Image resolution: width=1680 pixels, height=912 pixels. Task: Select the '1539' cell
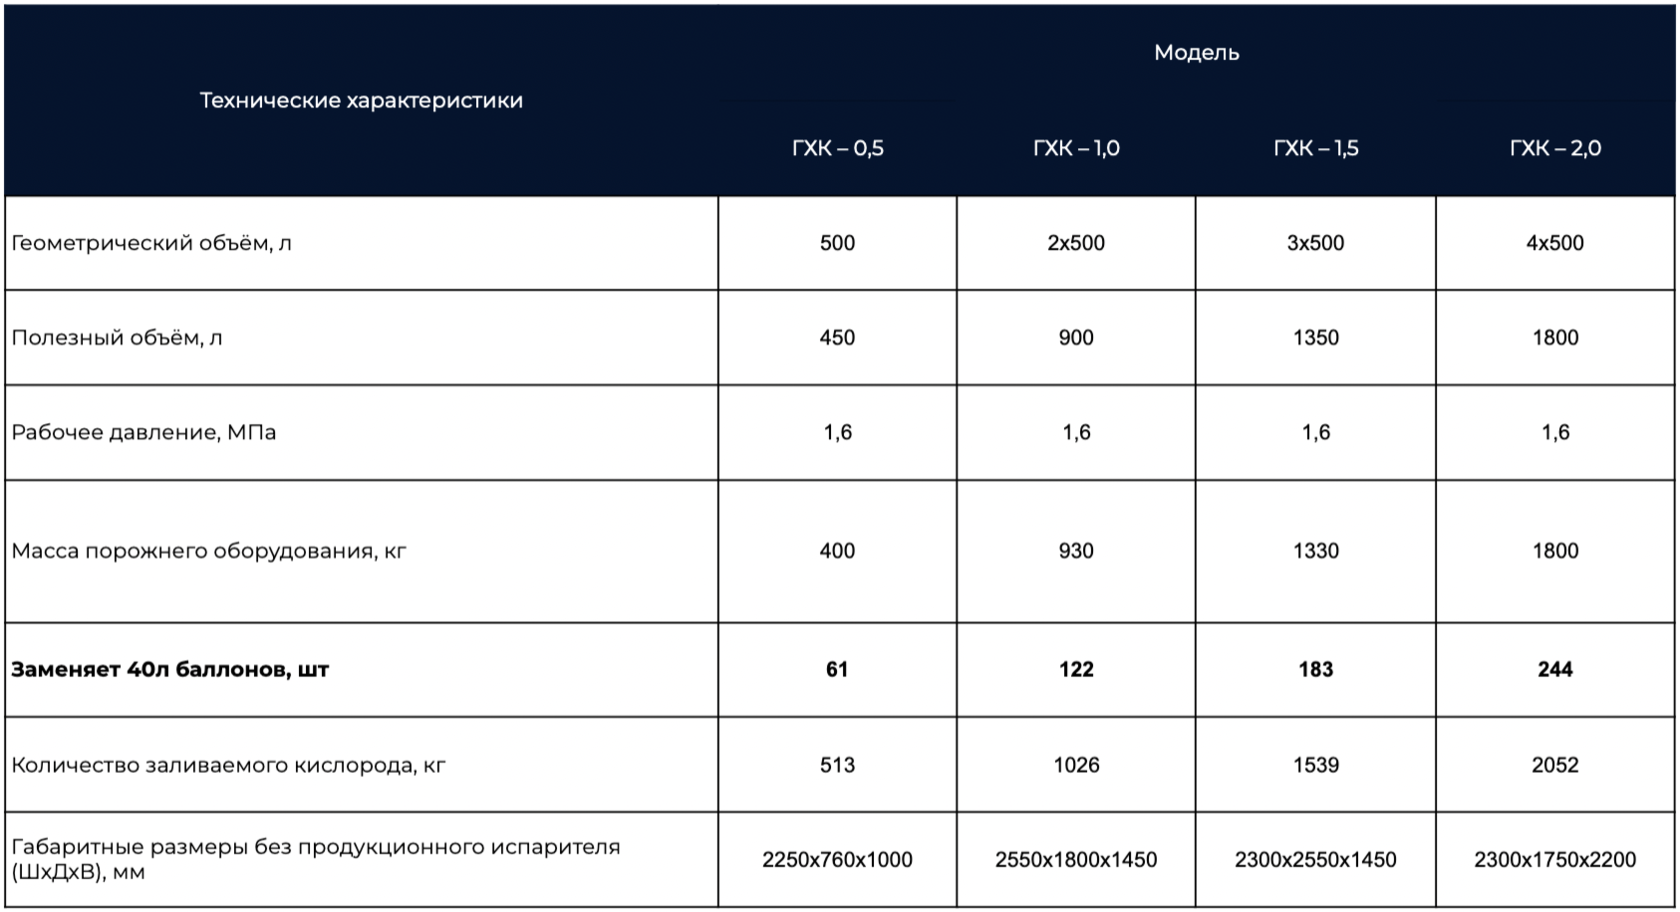point(1316,766)
